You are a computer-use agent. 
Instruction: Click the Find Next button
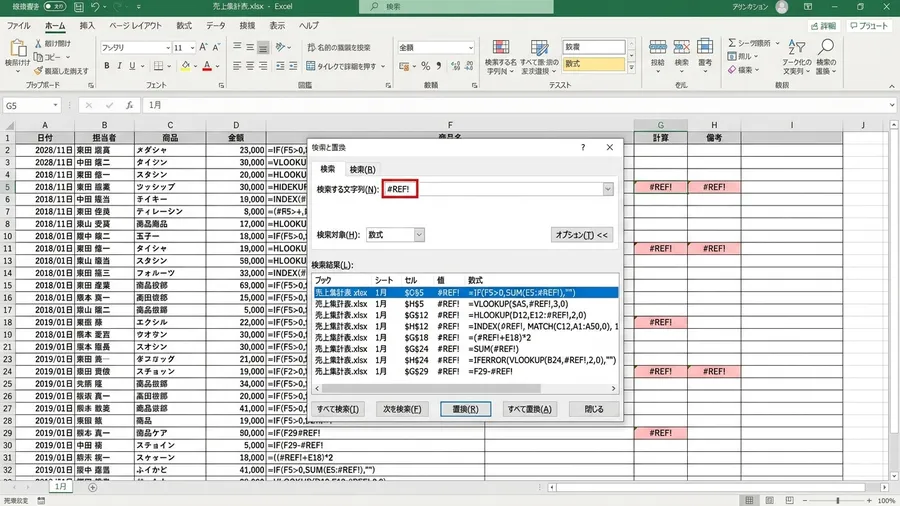coord(402,409)
